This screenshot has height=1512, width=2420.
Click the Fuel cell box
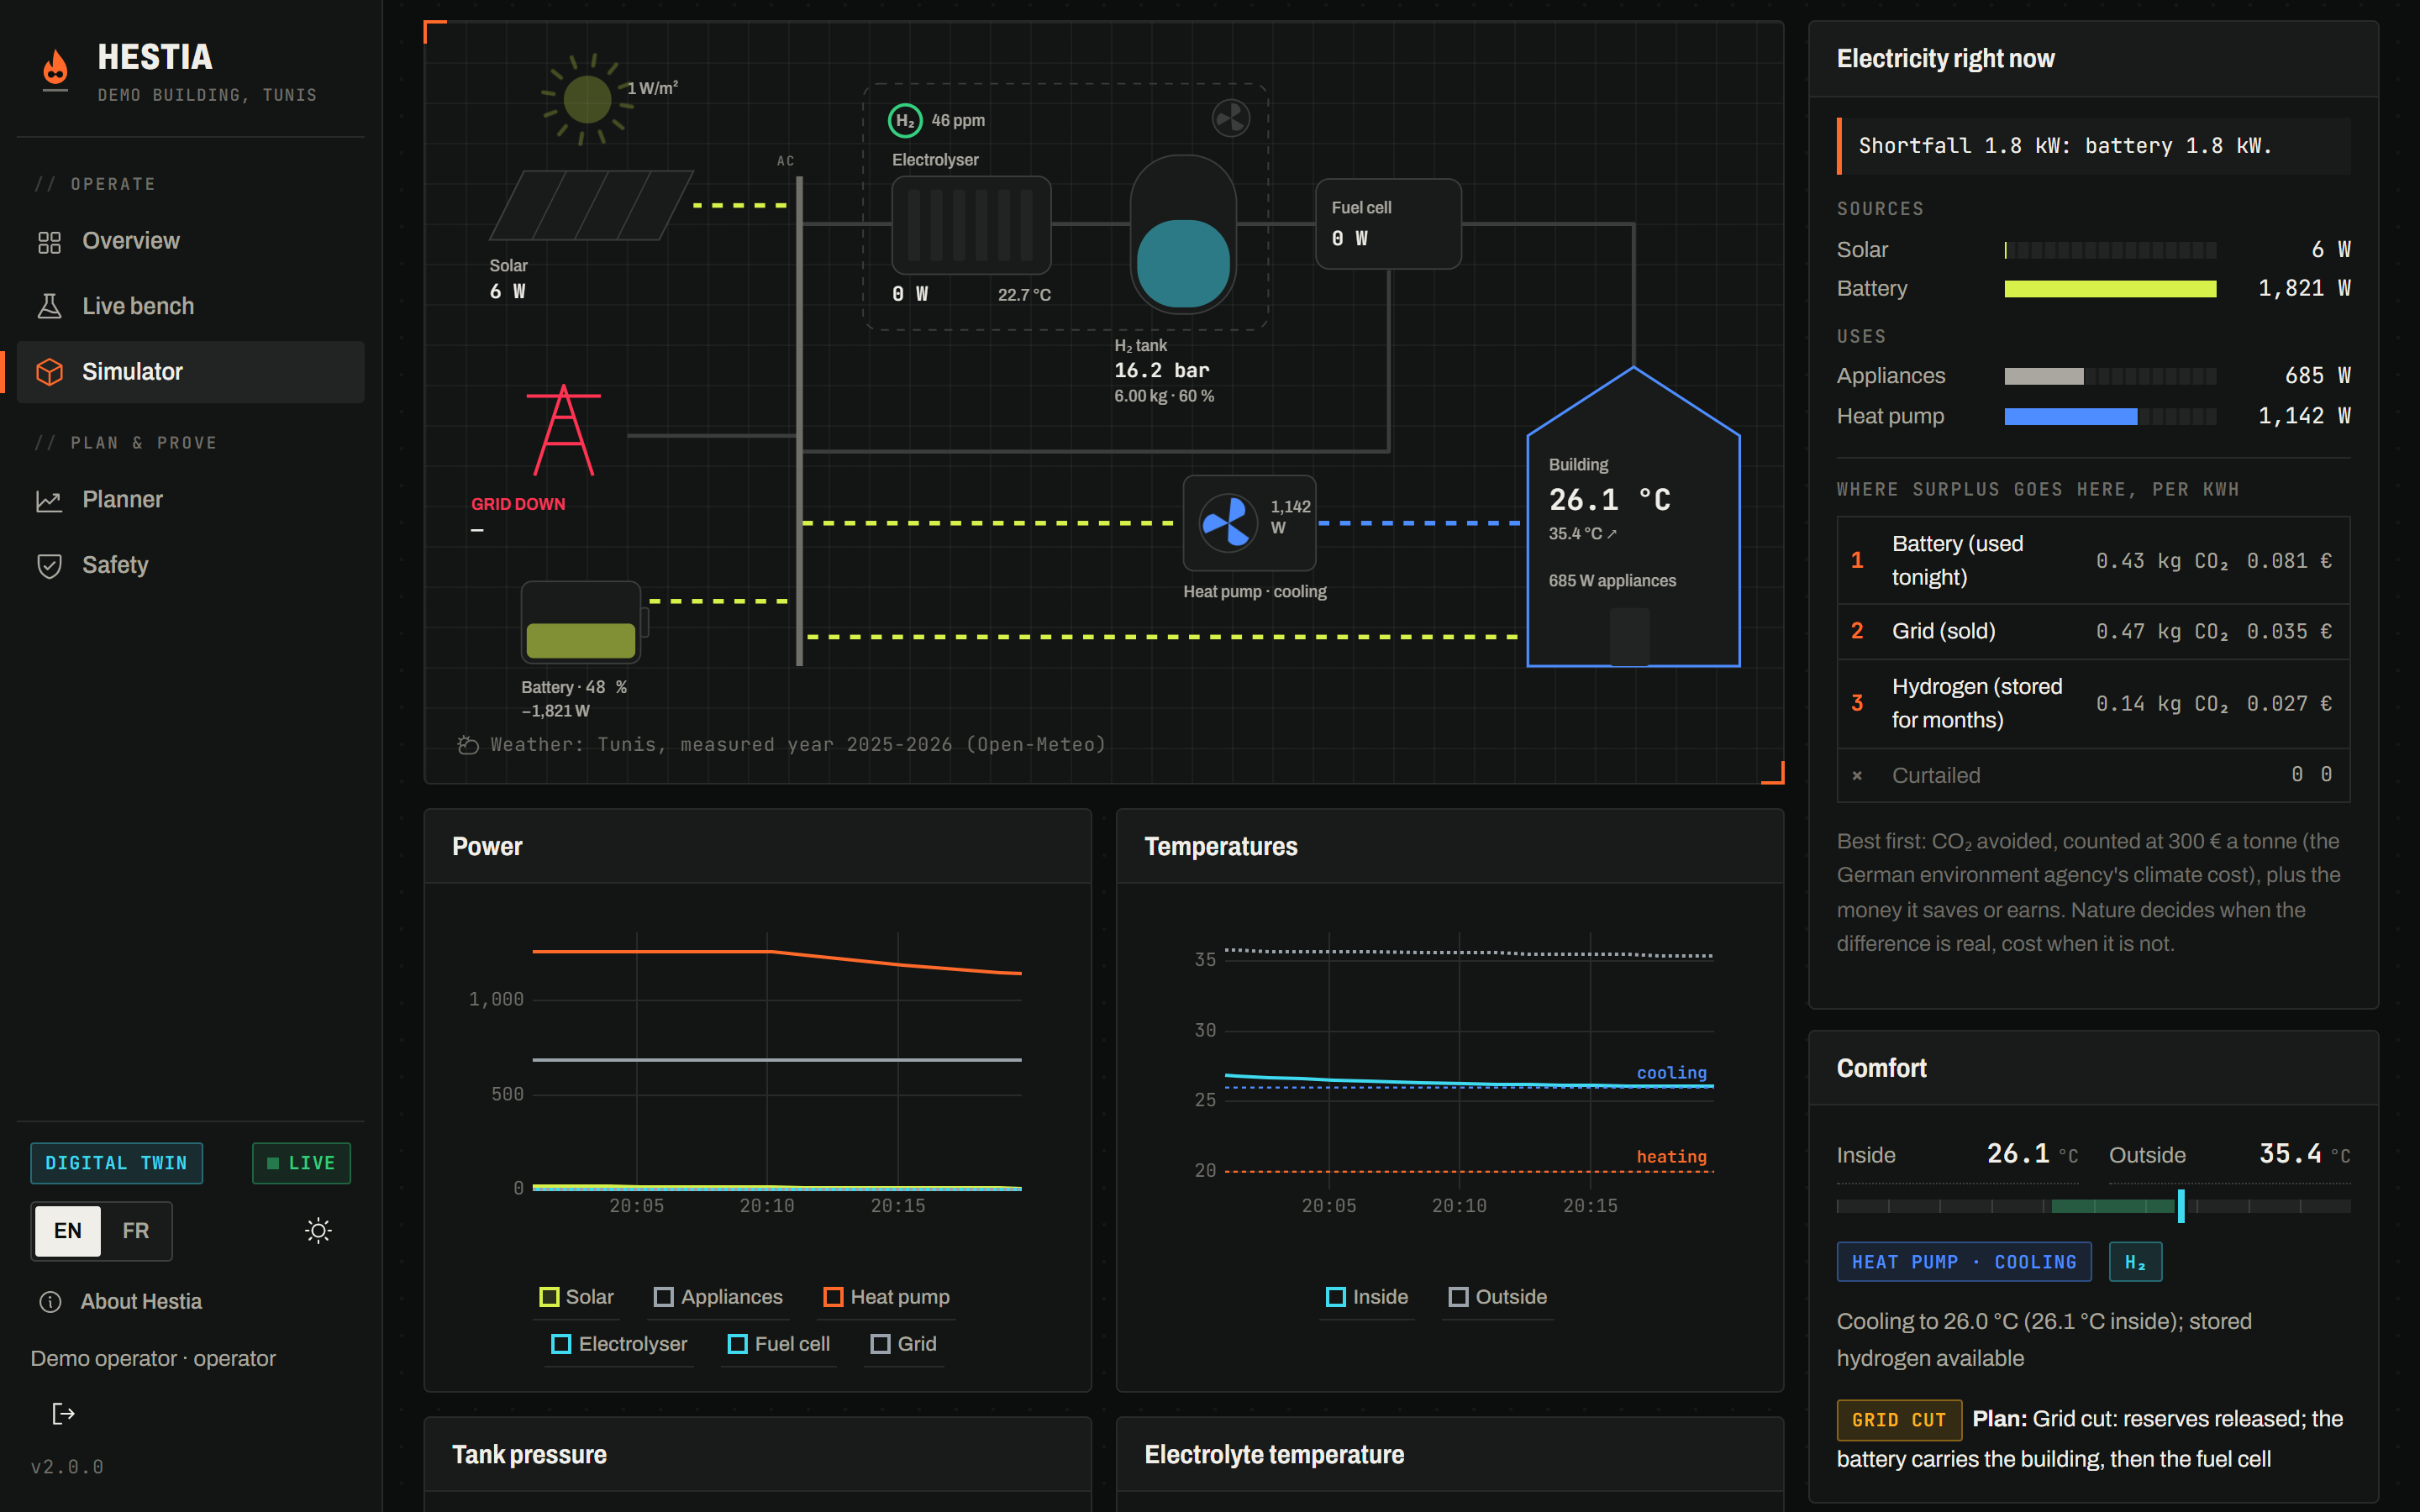click(x=1388, y=224)
